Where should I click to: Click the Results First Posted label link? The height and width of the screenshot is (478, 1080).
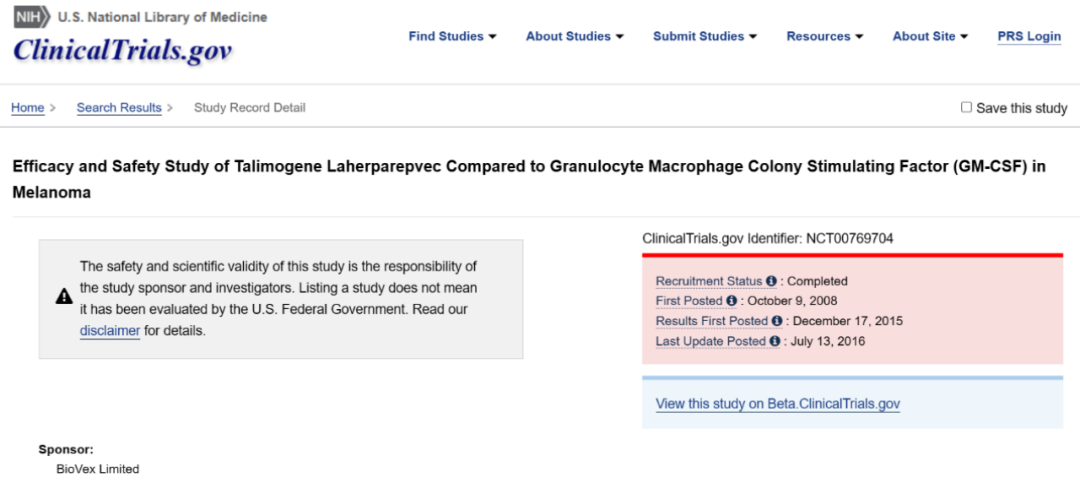click(x=711, y=321)
